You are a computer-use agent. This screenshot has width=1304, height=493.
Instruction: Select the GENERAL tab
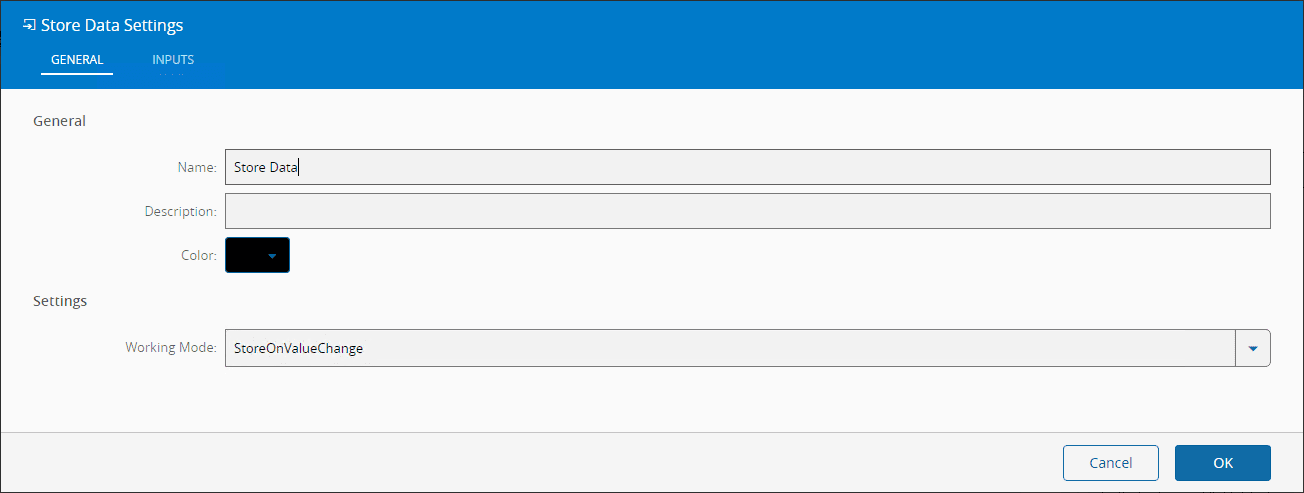point(77,60)
